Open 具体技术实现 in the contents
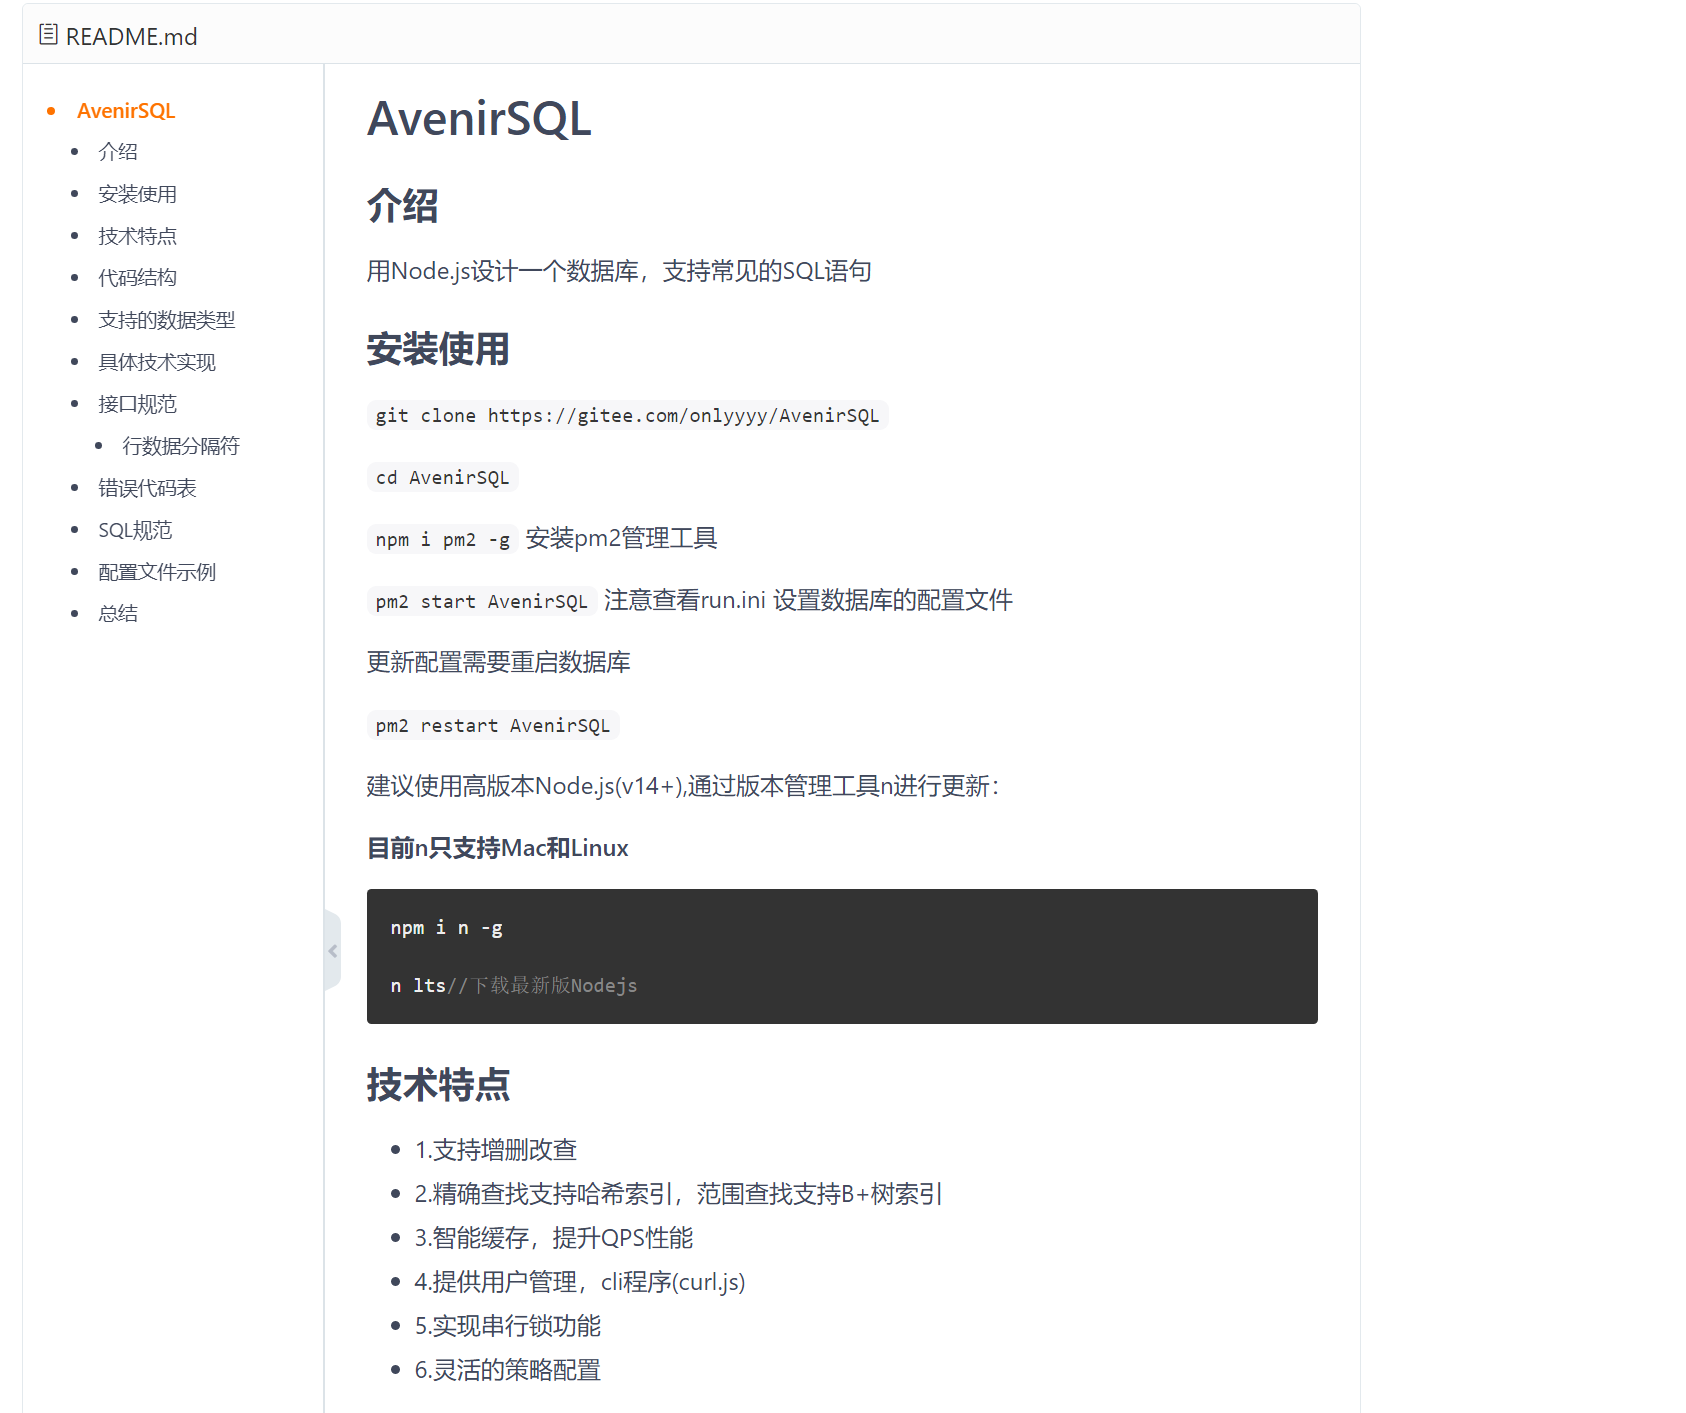Viewport: 1686px width, 1413px height. click(x=156, y=362)
